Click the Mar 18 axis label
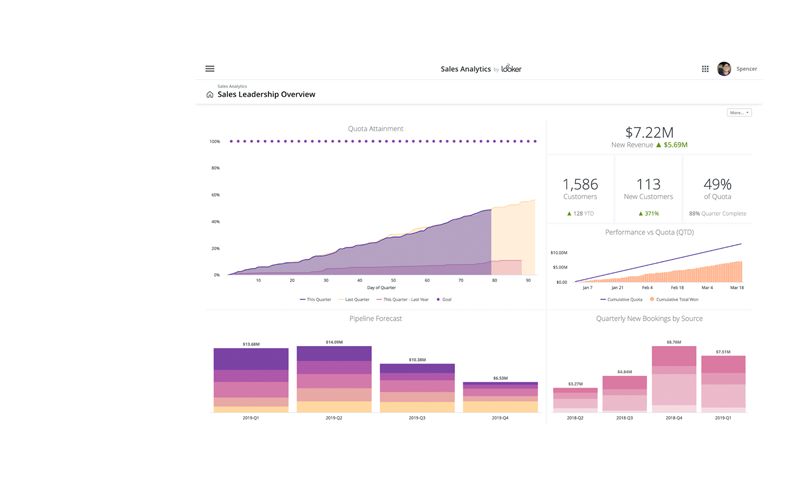Image resolution: width=795 pixels, height=490 pixels. point(737,288)
